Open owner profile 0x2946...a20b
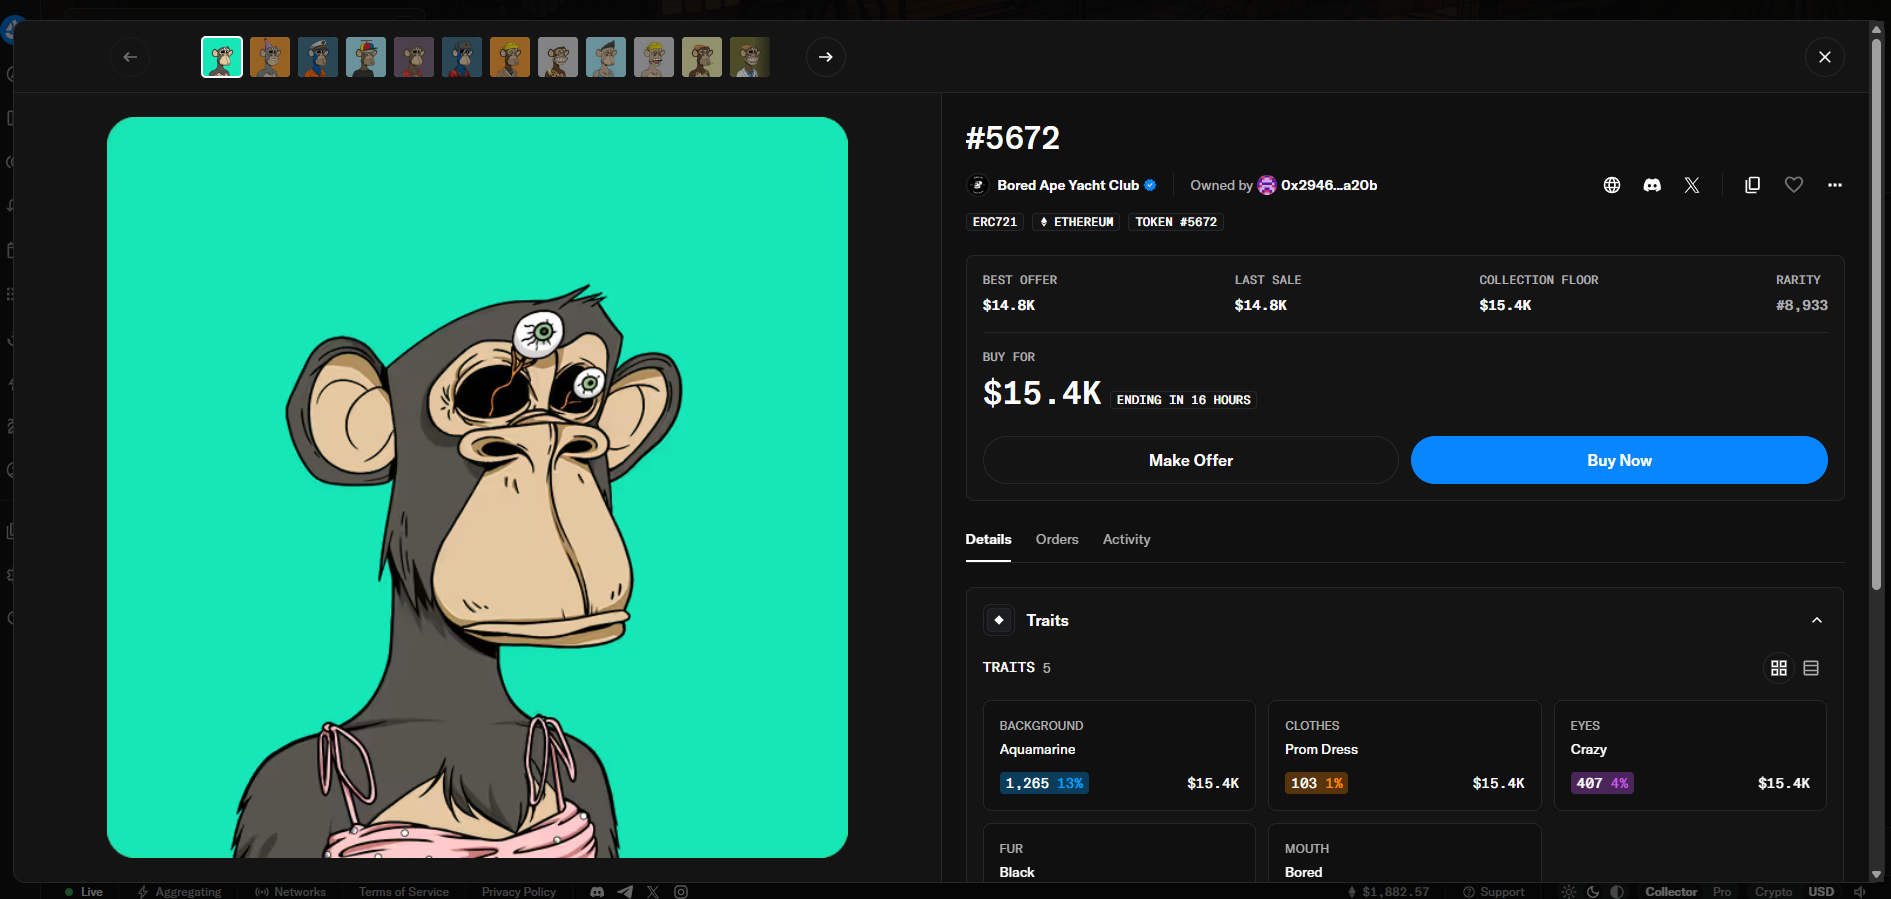Screen dimensions: 1891x899 pos(1329,185)
